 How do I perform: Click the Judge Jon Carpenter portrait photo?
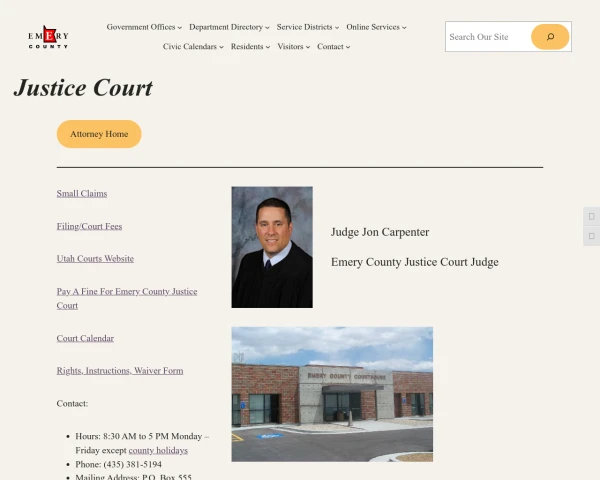point(272,247)
